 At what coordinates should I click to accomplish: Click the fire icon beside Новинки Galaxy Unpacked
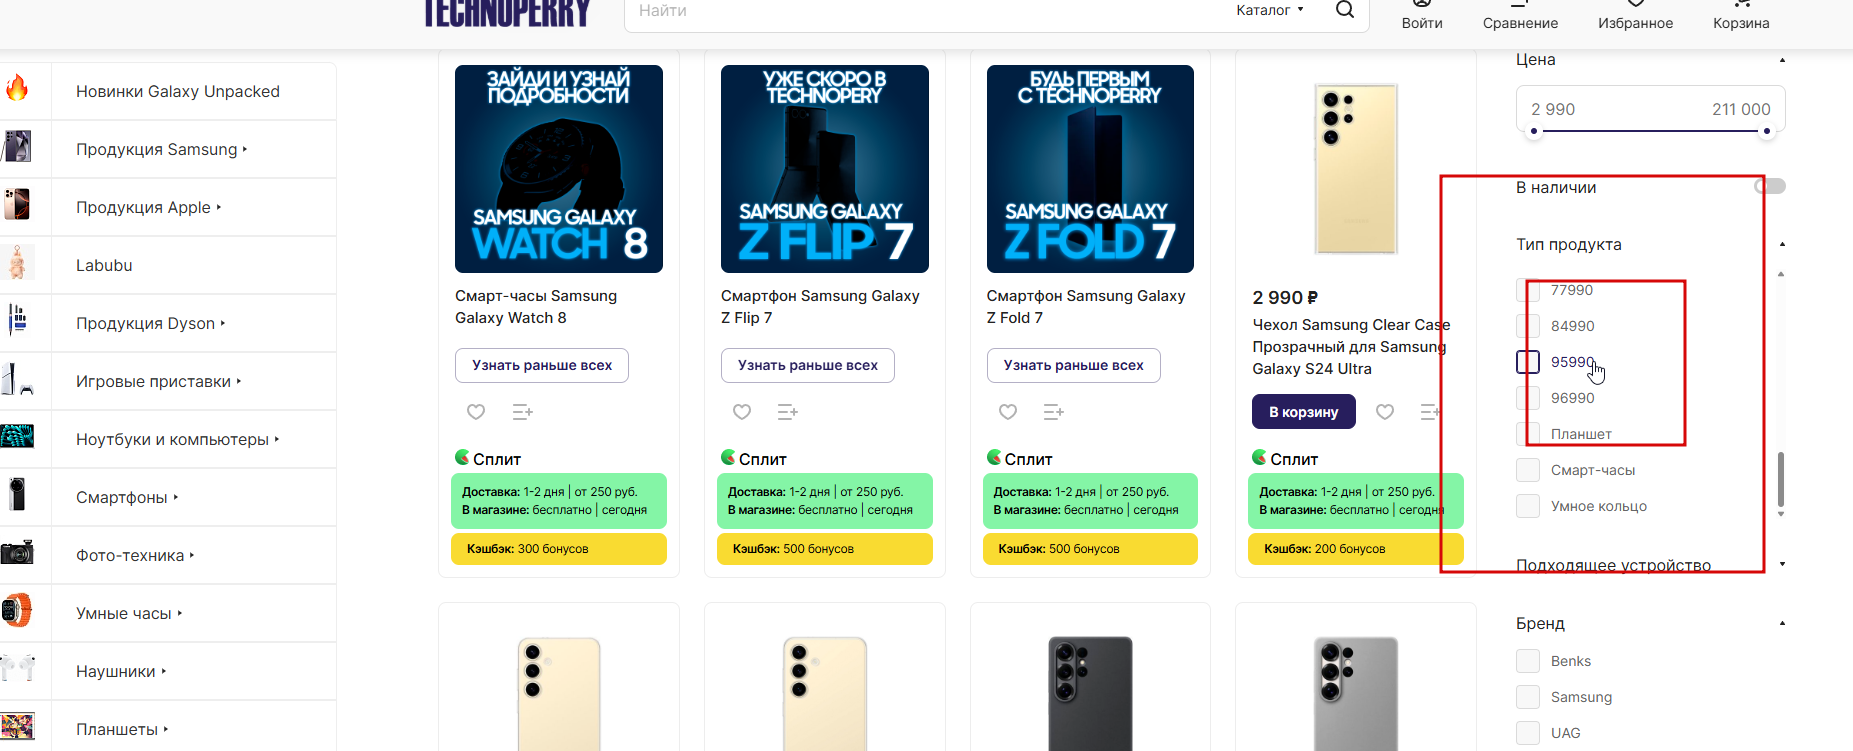click(x=17, y=90)
